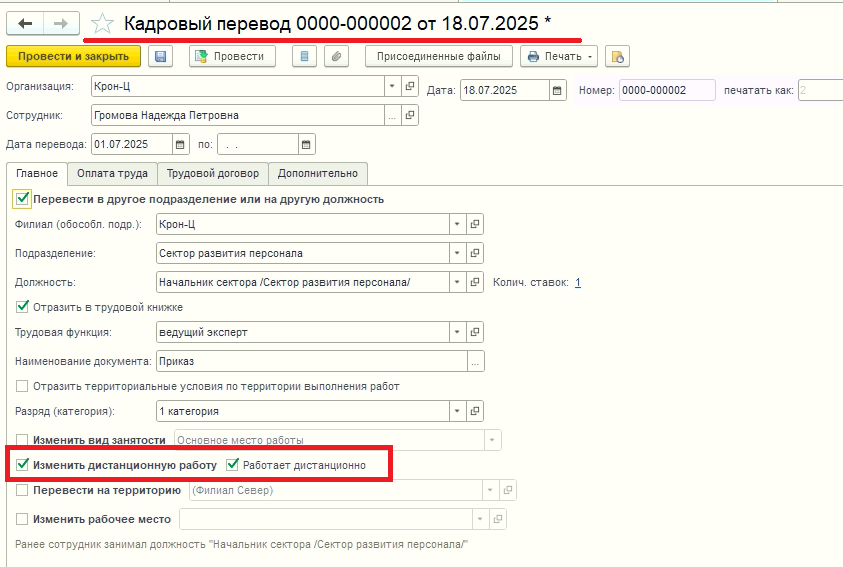Open the Разряд (категория) dropdown
This screenshot has height=567, width=843.
pos(457,411)
